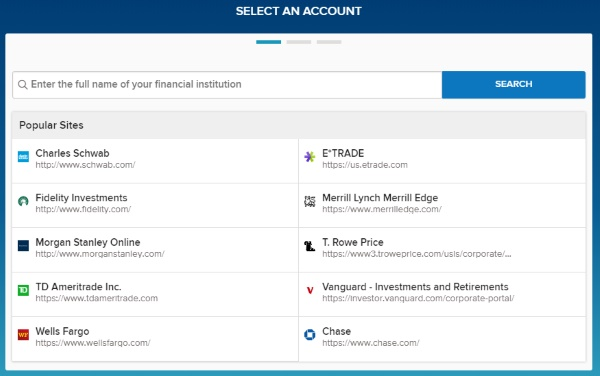Focus the financial institution name field
This screenshot has width=600, height=376.
click(x=227, y=85)
